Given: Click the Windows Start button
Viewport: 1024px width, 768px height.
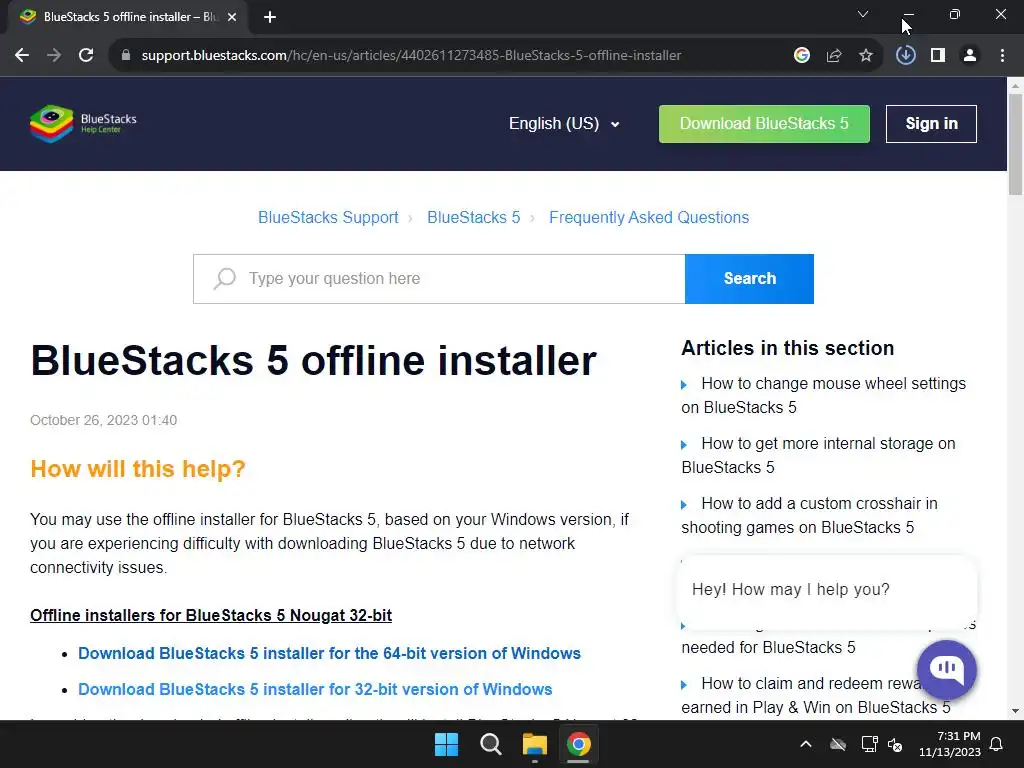Looking at the screenshot, I should [x=447, y=744].
